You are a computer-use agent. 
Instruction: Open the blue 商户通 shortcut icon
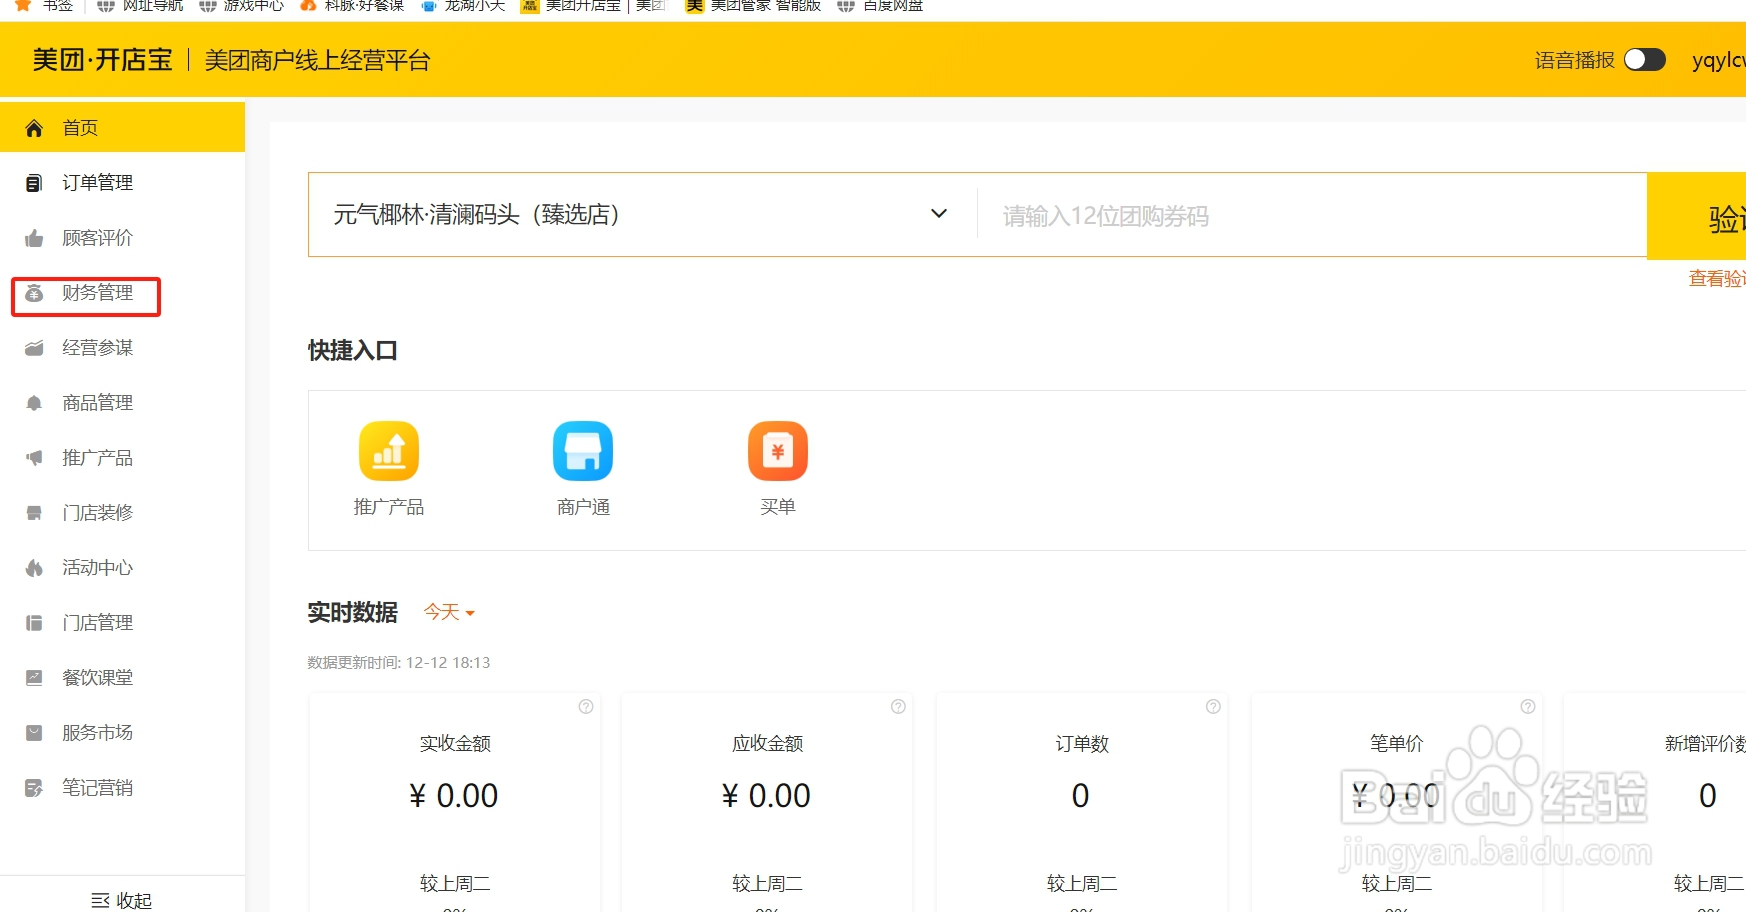(x=583, y=451)
